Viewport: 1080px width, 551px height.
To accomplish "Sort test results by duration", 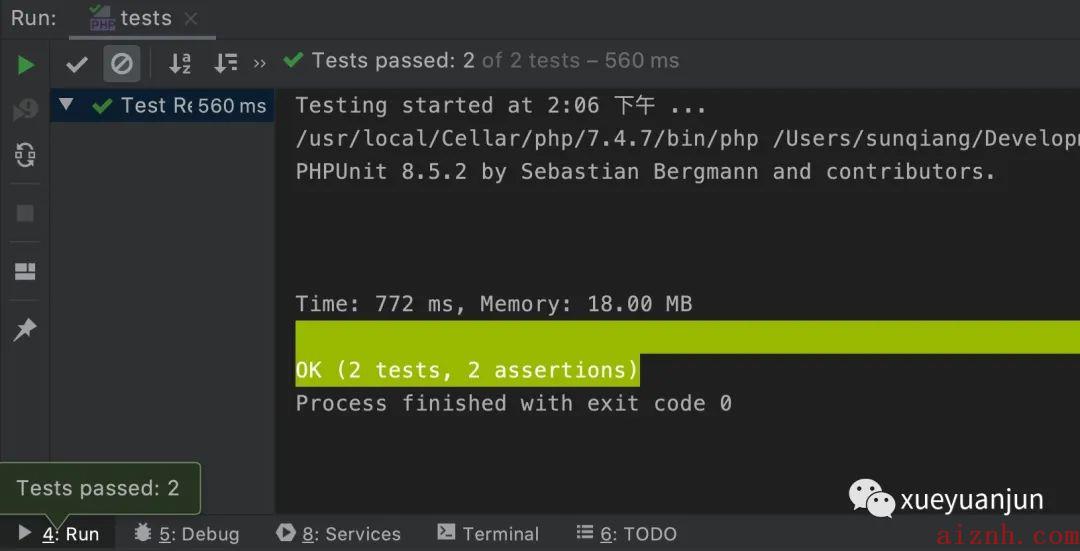I will [x=225, y=63].
